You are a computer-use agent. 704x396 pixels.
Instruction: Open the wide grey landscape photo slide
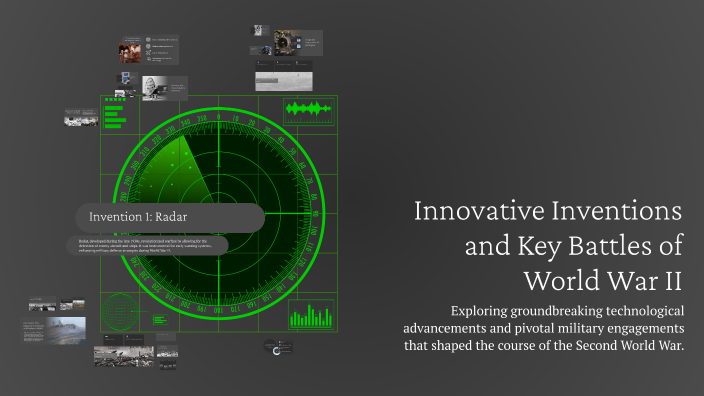click(x=284, y=76)
